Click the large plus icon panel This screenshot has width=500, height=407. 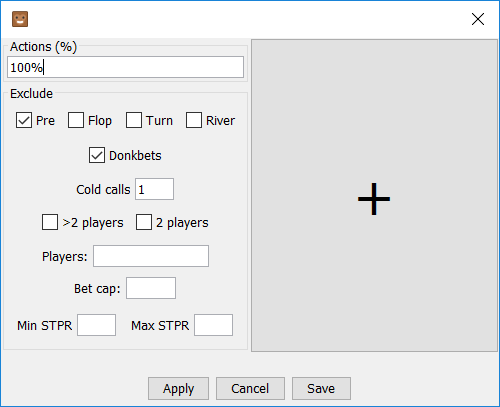point(374,196)
